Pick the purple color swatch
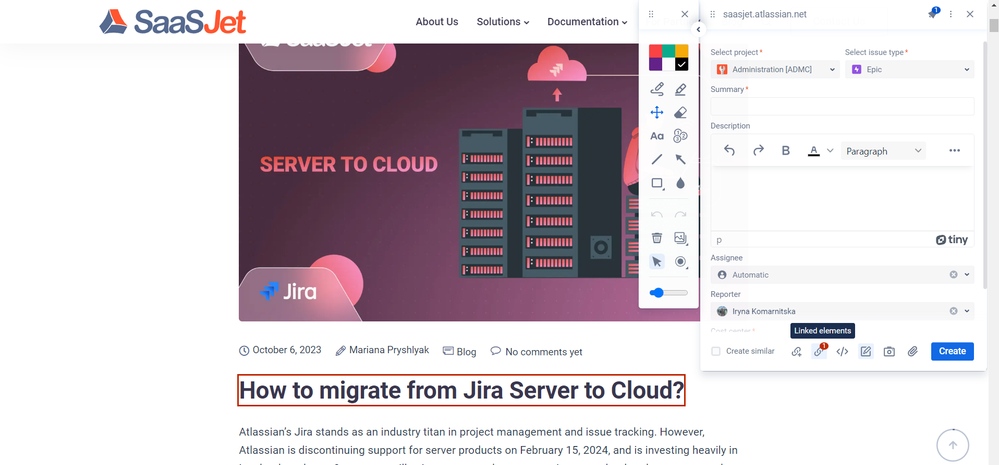Image resolution: width=999 pixels, height=465 pixels. pyautogui.click(x=656, y=64)
